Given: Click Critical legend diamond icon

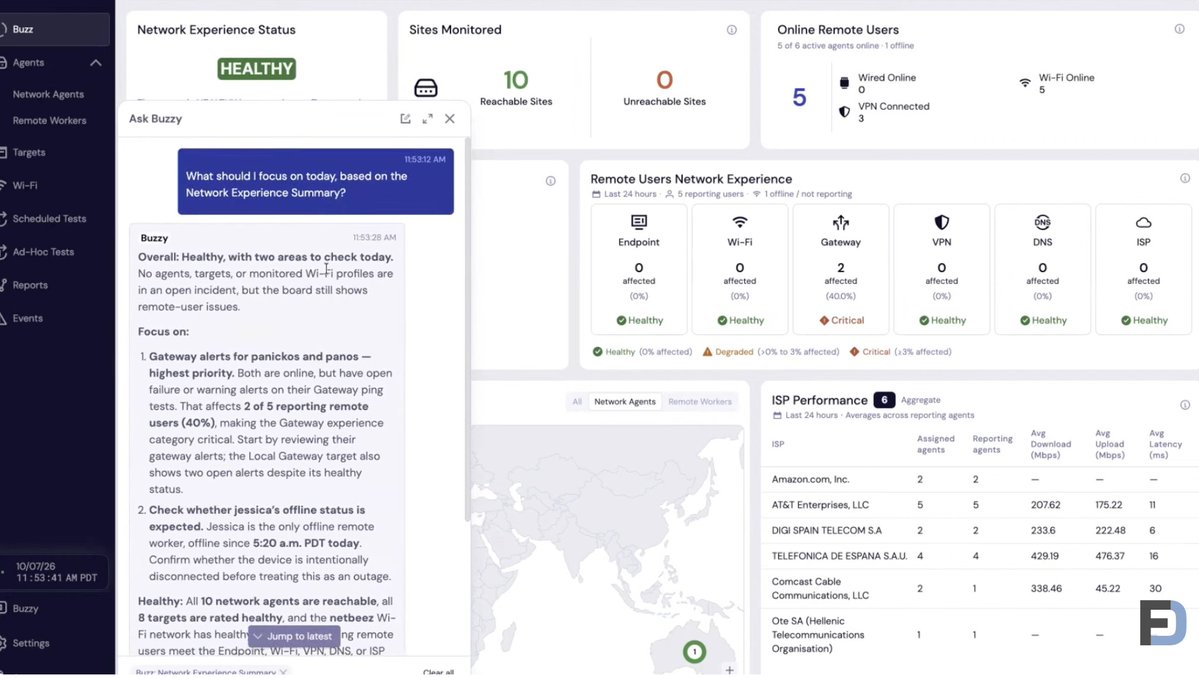Looking at the screenshot, I should [x=854, y=352].
